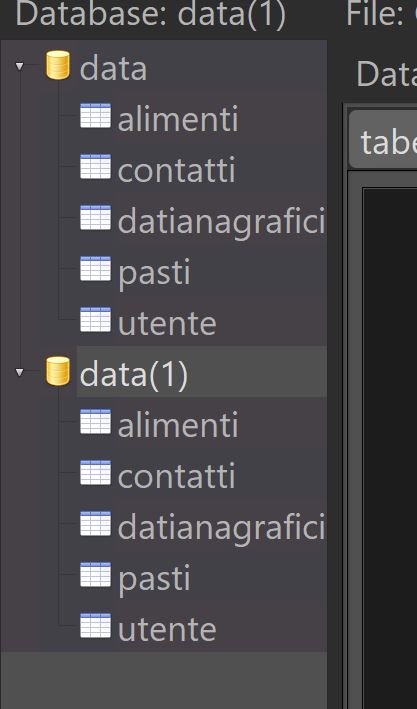The height and width of the screenshot is (709, 417).
Task: Click table icon of contatti under data
Action: coord(95,166)
